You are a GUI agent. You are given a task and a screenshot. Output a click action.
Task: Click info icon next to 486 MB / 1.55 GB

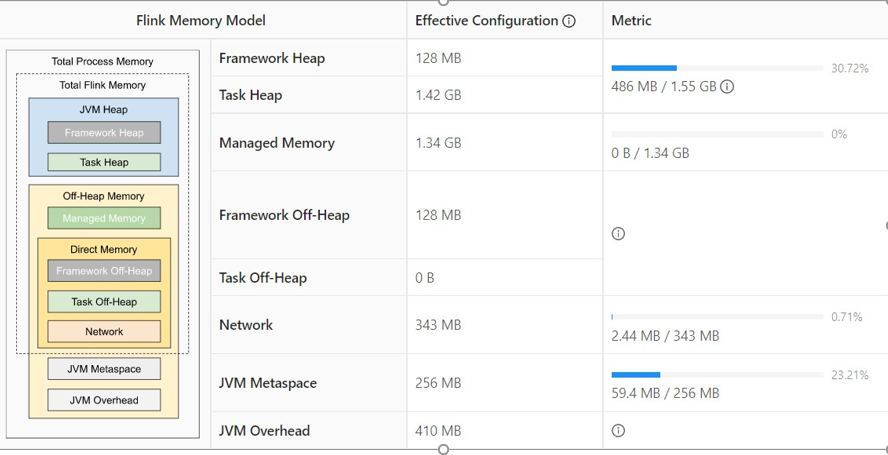pos(727,87)
